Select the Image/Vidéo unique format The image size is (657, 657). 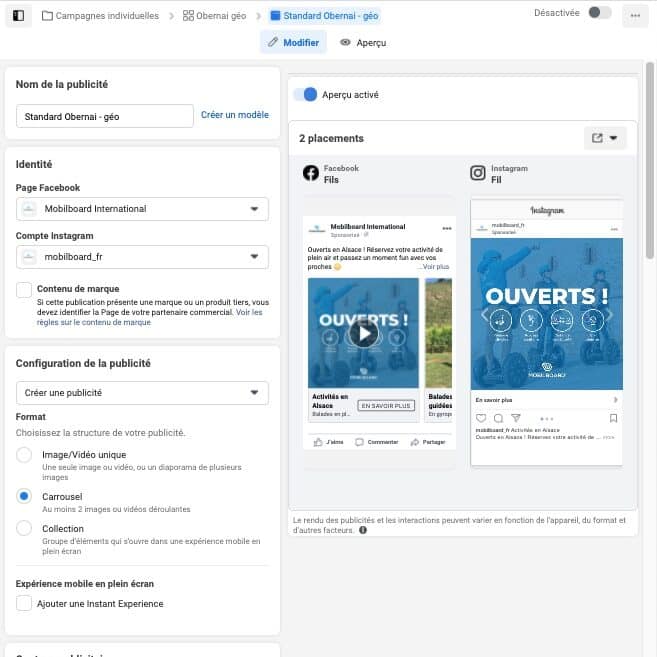coord(24,455)
